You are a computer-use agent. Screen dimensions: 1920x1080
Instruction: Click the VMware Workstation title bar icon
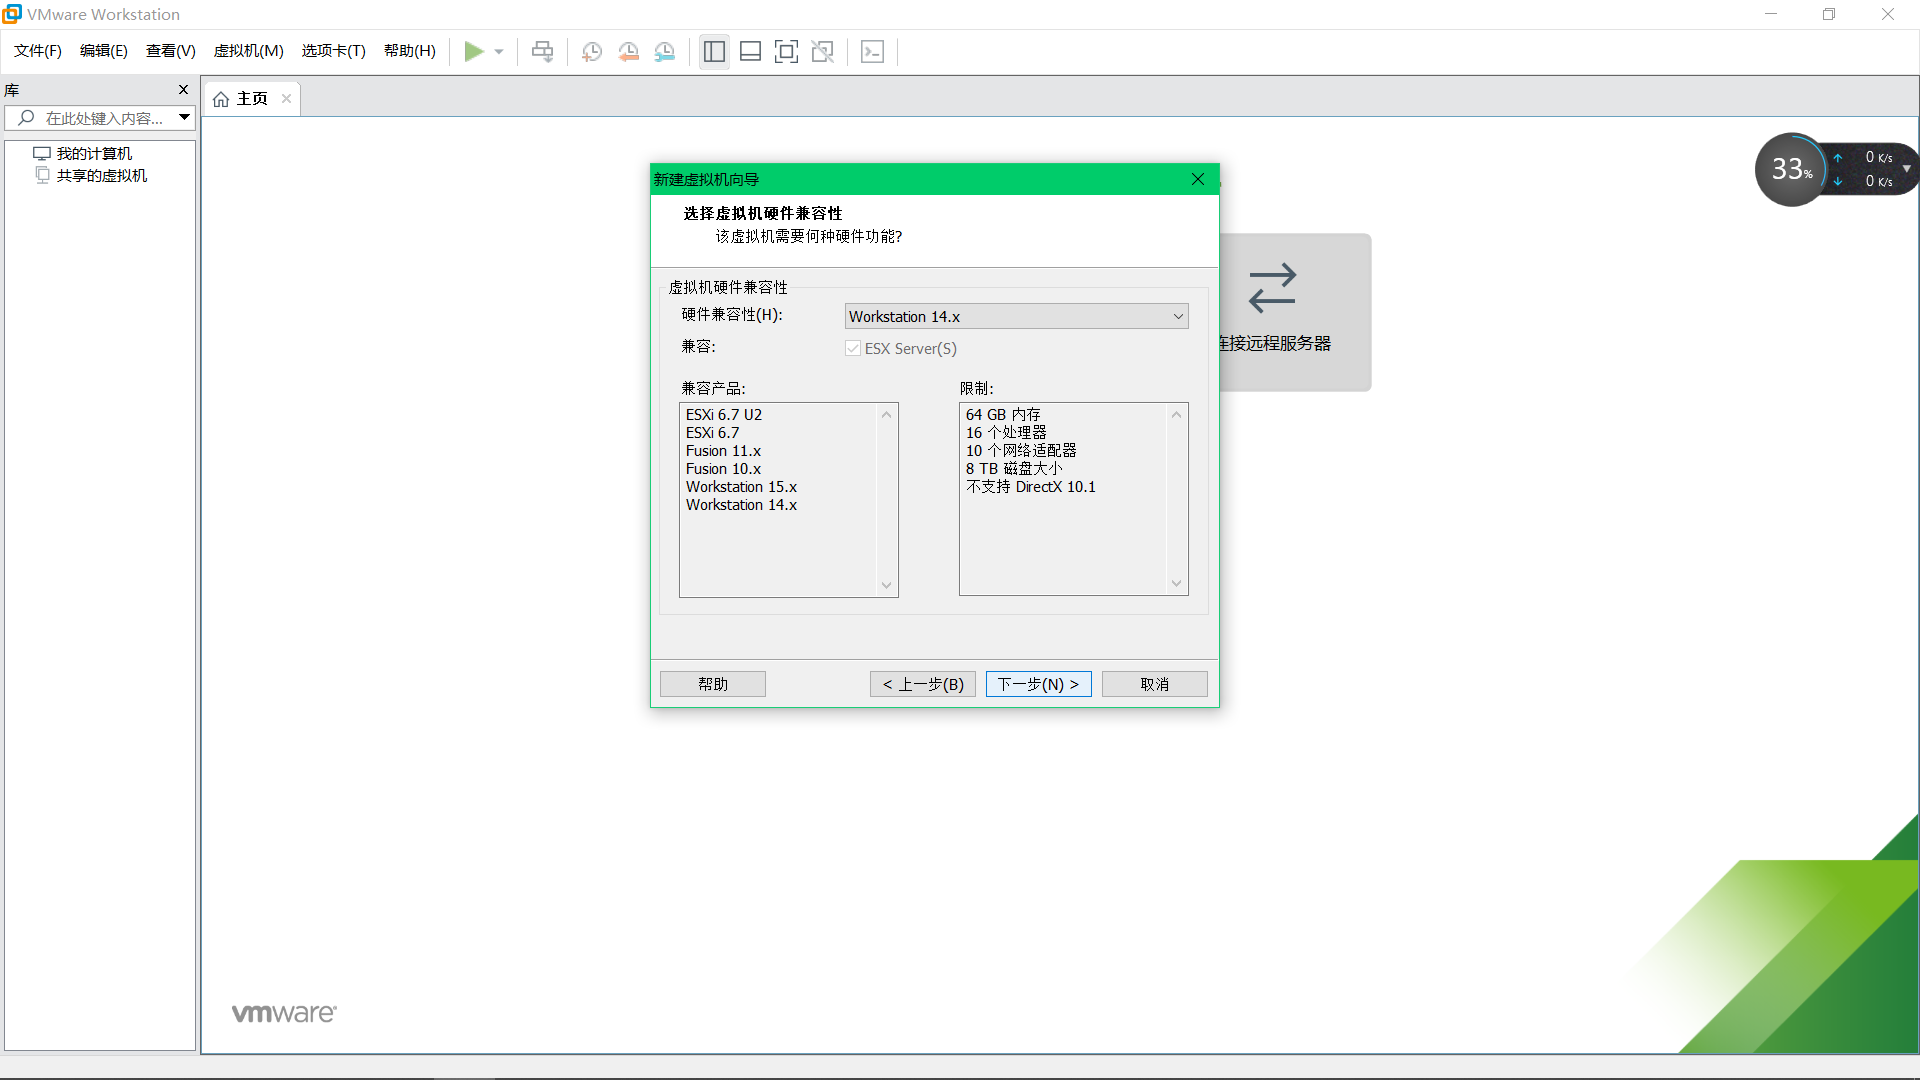click(x=12, y=14)
